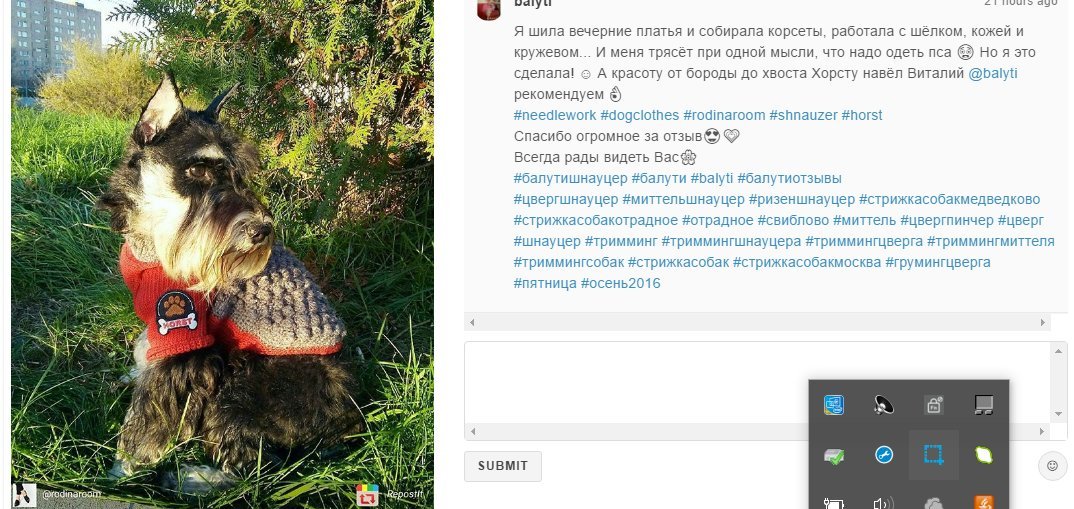This screenshot has width=1074, height=509.
Task: Click the balyti profile avatar
Action: tap(489, 8)
